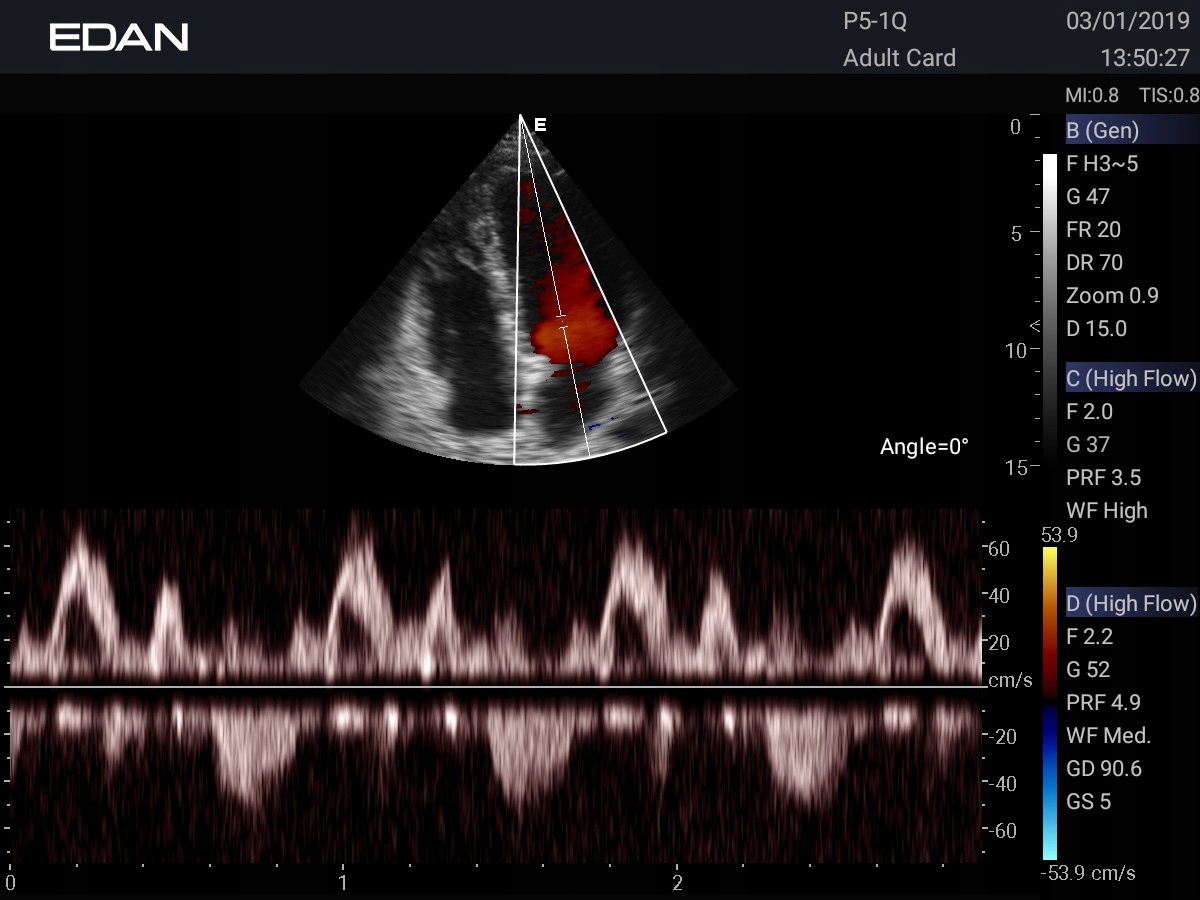Select the frame rate FR 20 parameter

[x=1093, y=229]
